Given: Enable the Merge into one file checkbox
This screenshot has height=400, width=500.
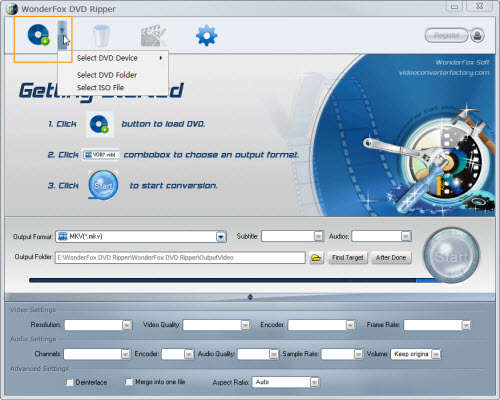Looking at the screenshot, I should point(129,382).
